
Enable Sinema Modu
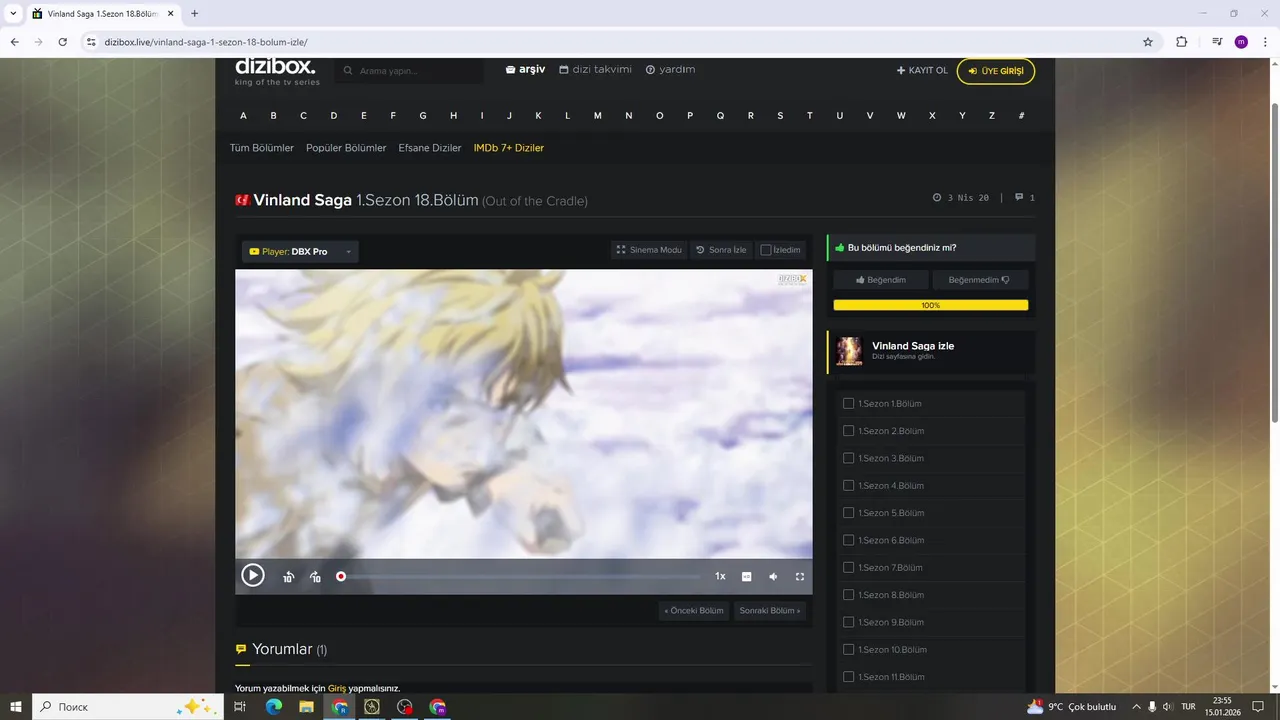649,250
